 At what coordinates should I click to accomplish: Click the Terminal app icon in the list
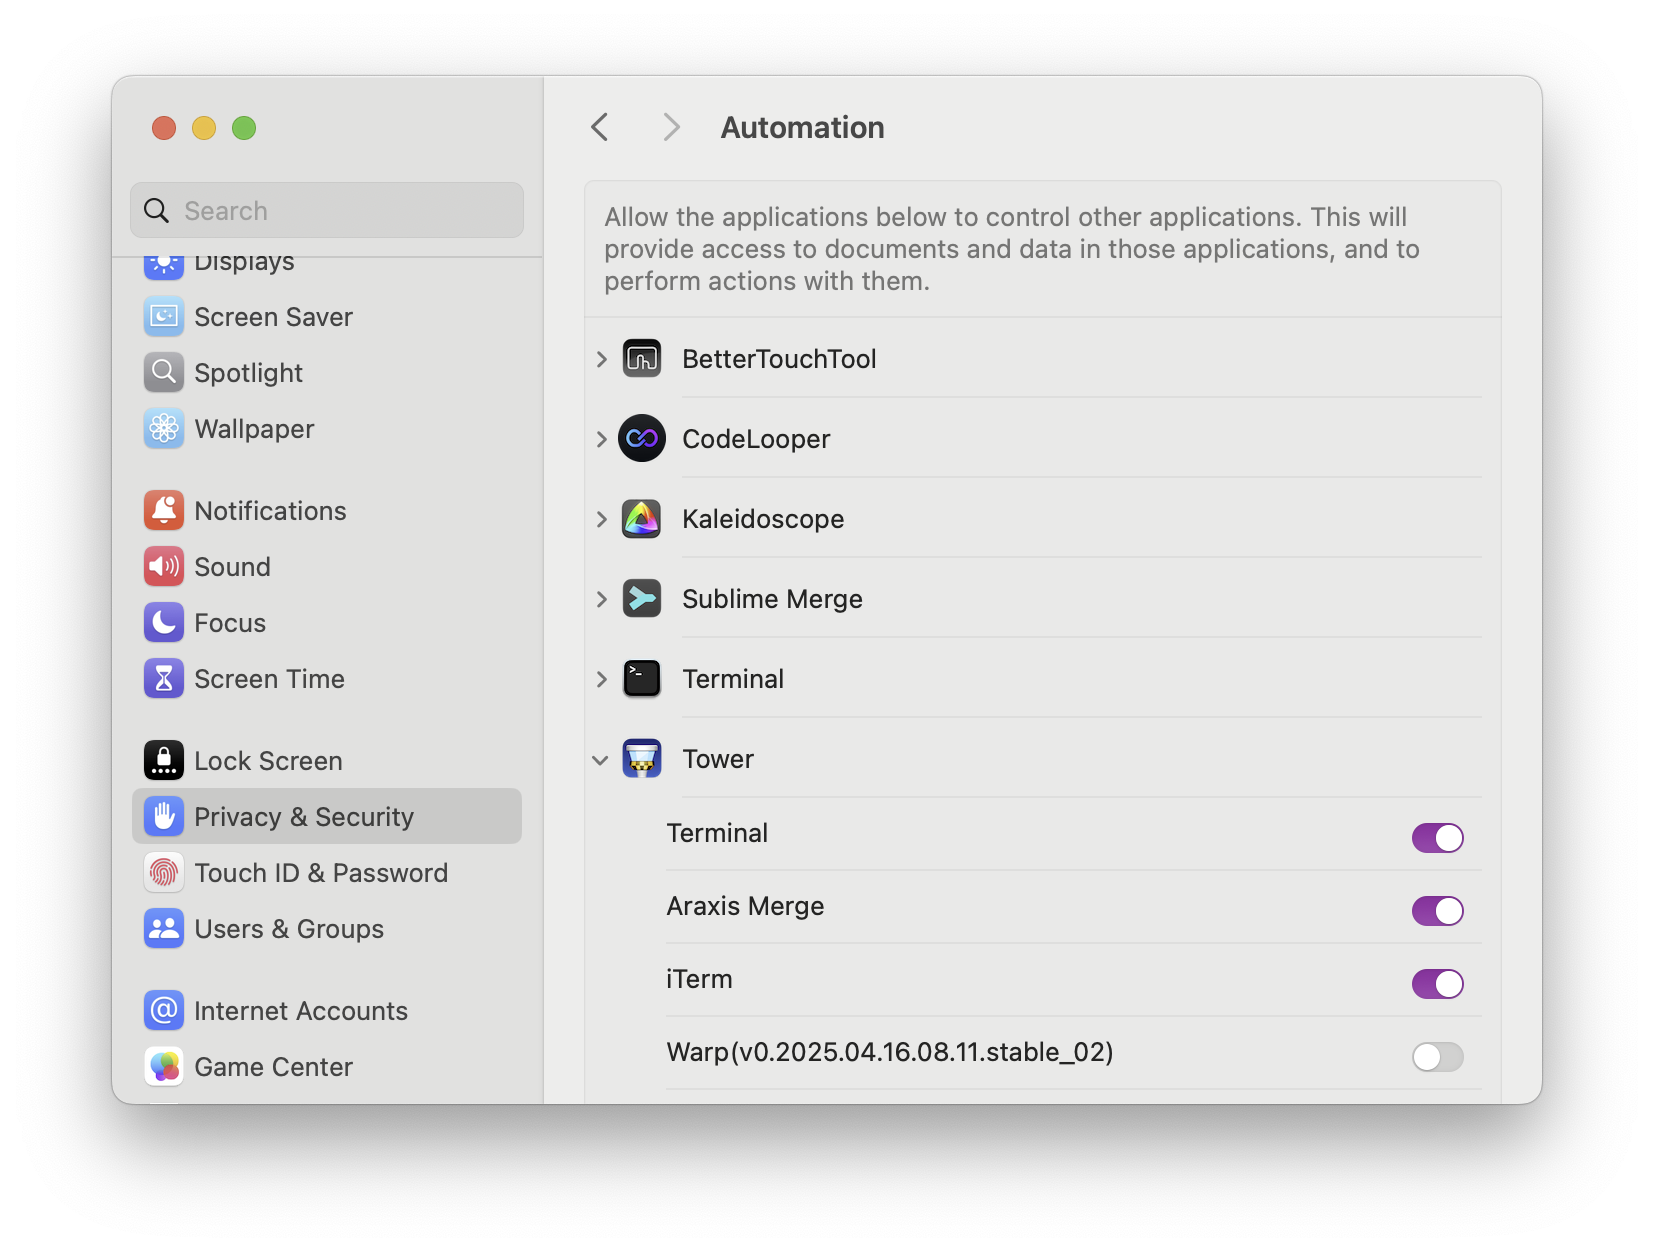point(641,678)
